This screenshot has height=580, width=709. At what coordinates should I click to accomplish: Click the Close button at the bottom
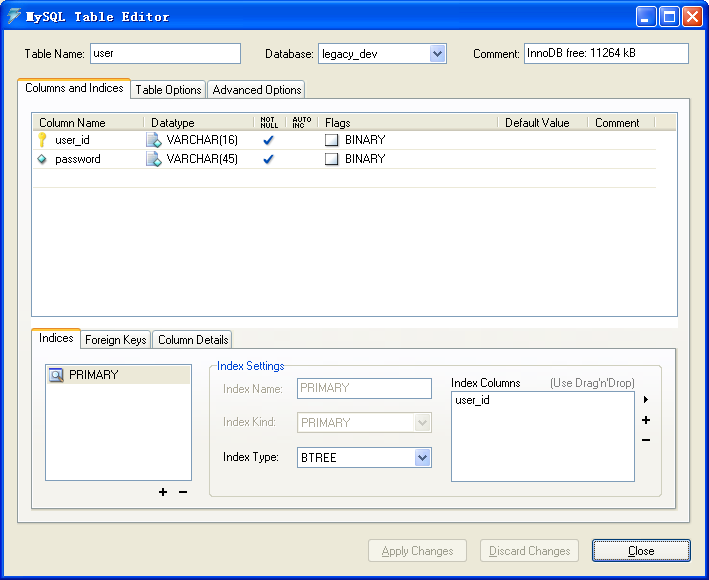tap(641, 551)
